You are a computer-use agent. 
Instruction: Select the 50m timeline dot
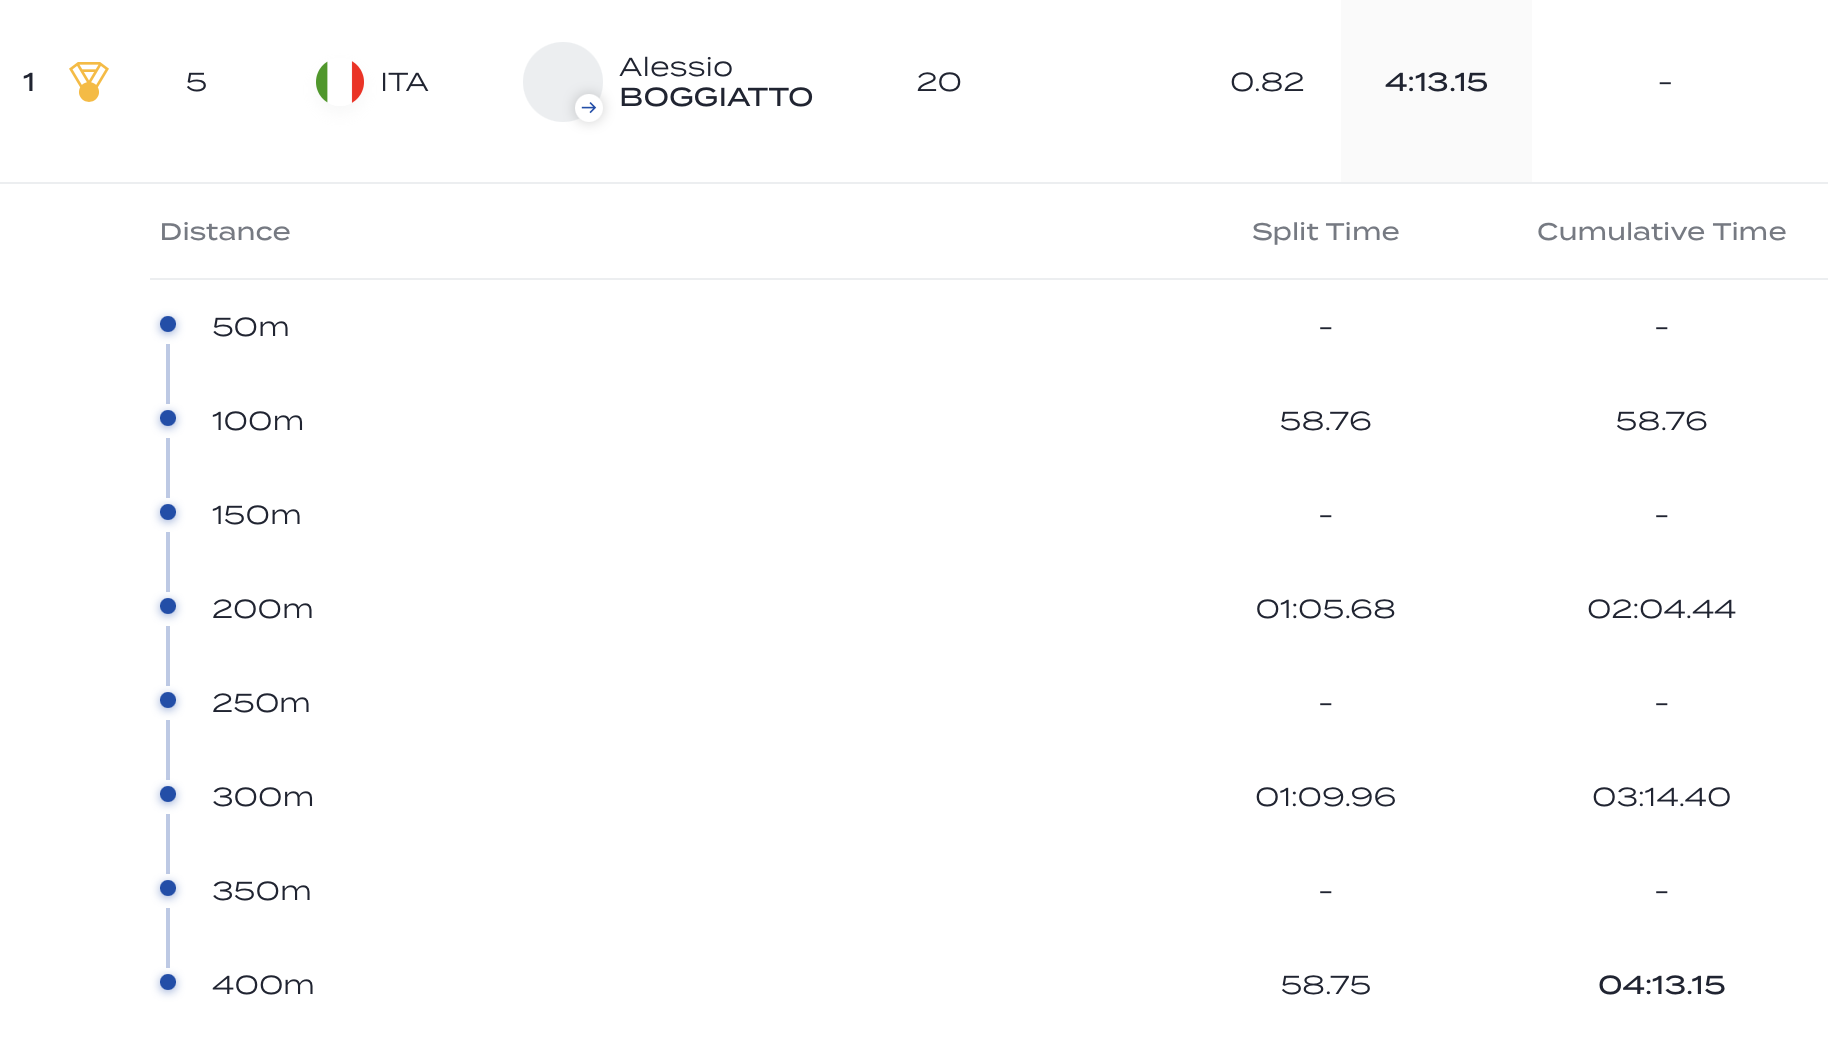168,324
